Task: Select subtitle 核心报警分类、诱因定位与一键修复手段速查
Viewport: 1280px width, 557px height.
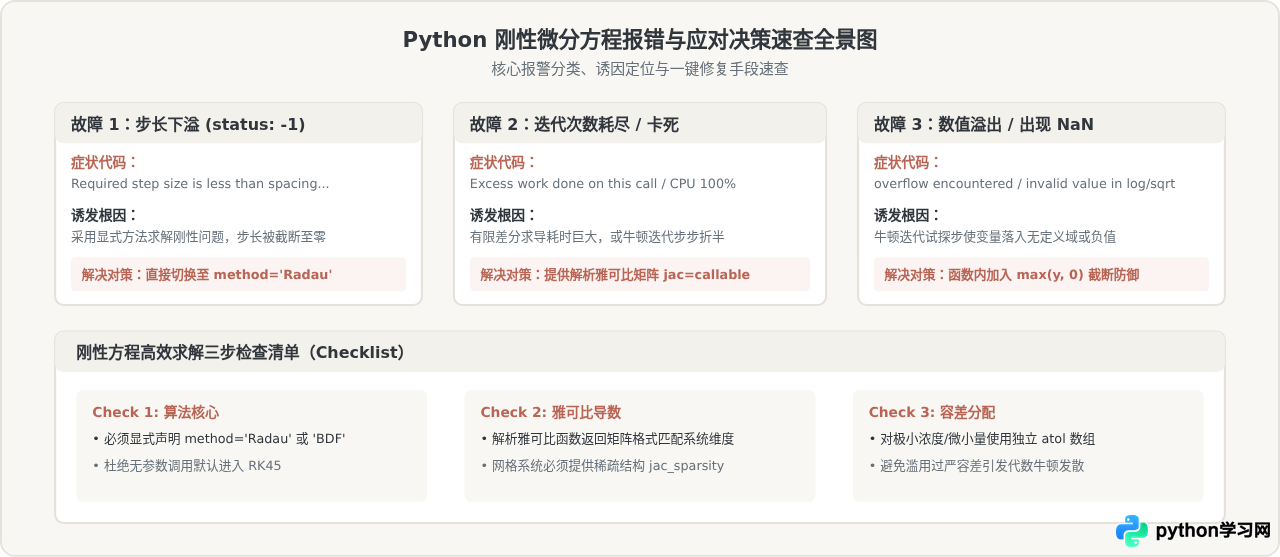Action: click(x=640, y=69)
